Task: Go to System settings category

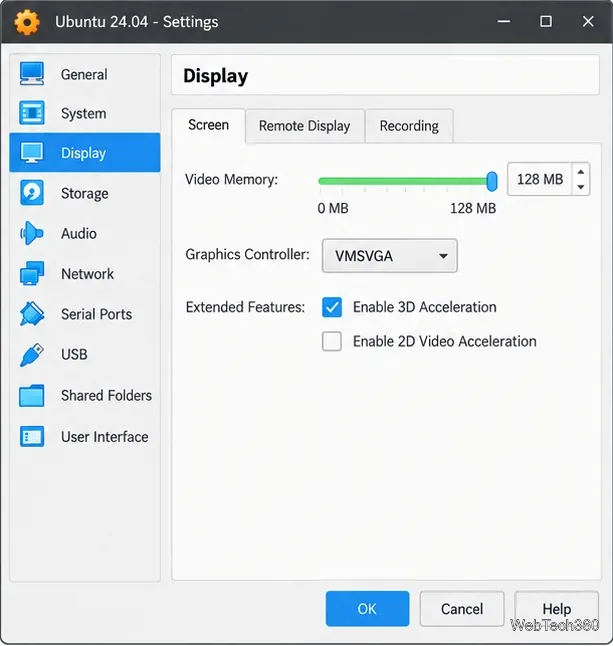Action: click(x=85, y=113)
